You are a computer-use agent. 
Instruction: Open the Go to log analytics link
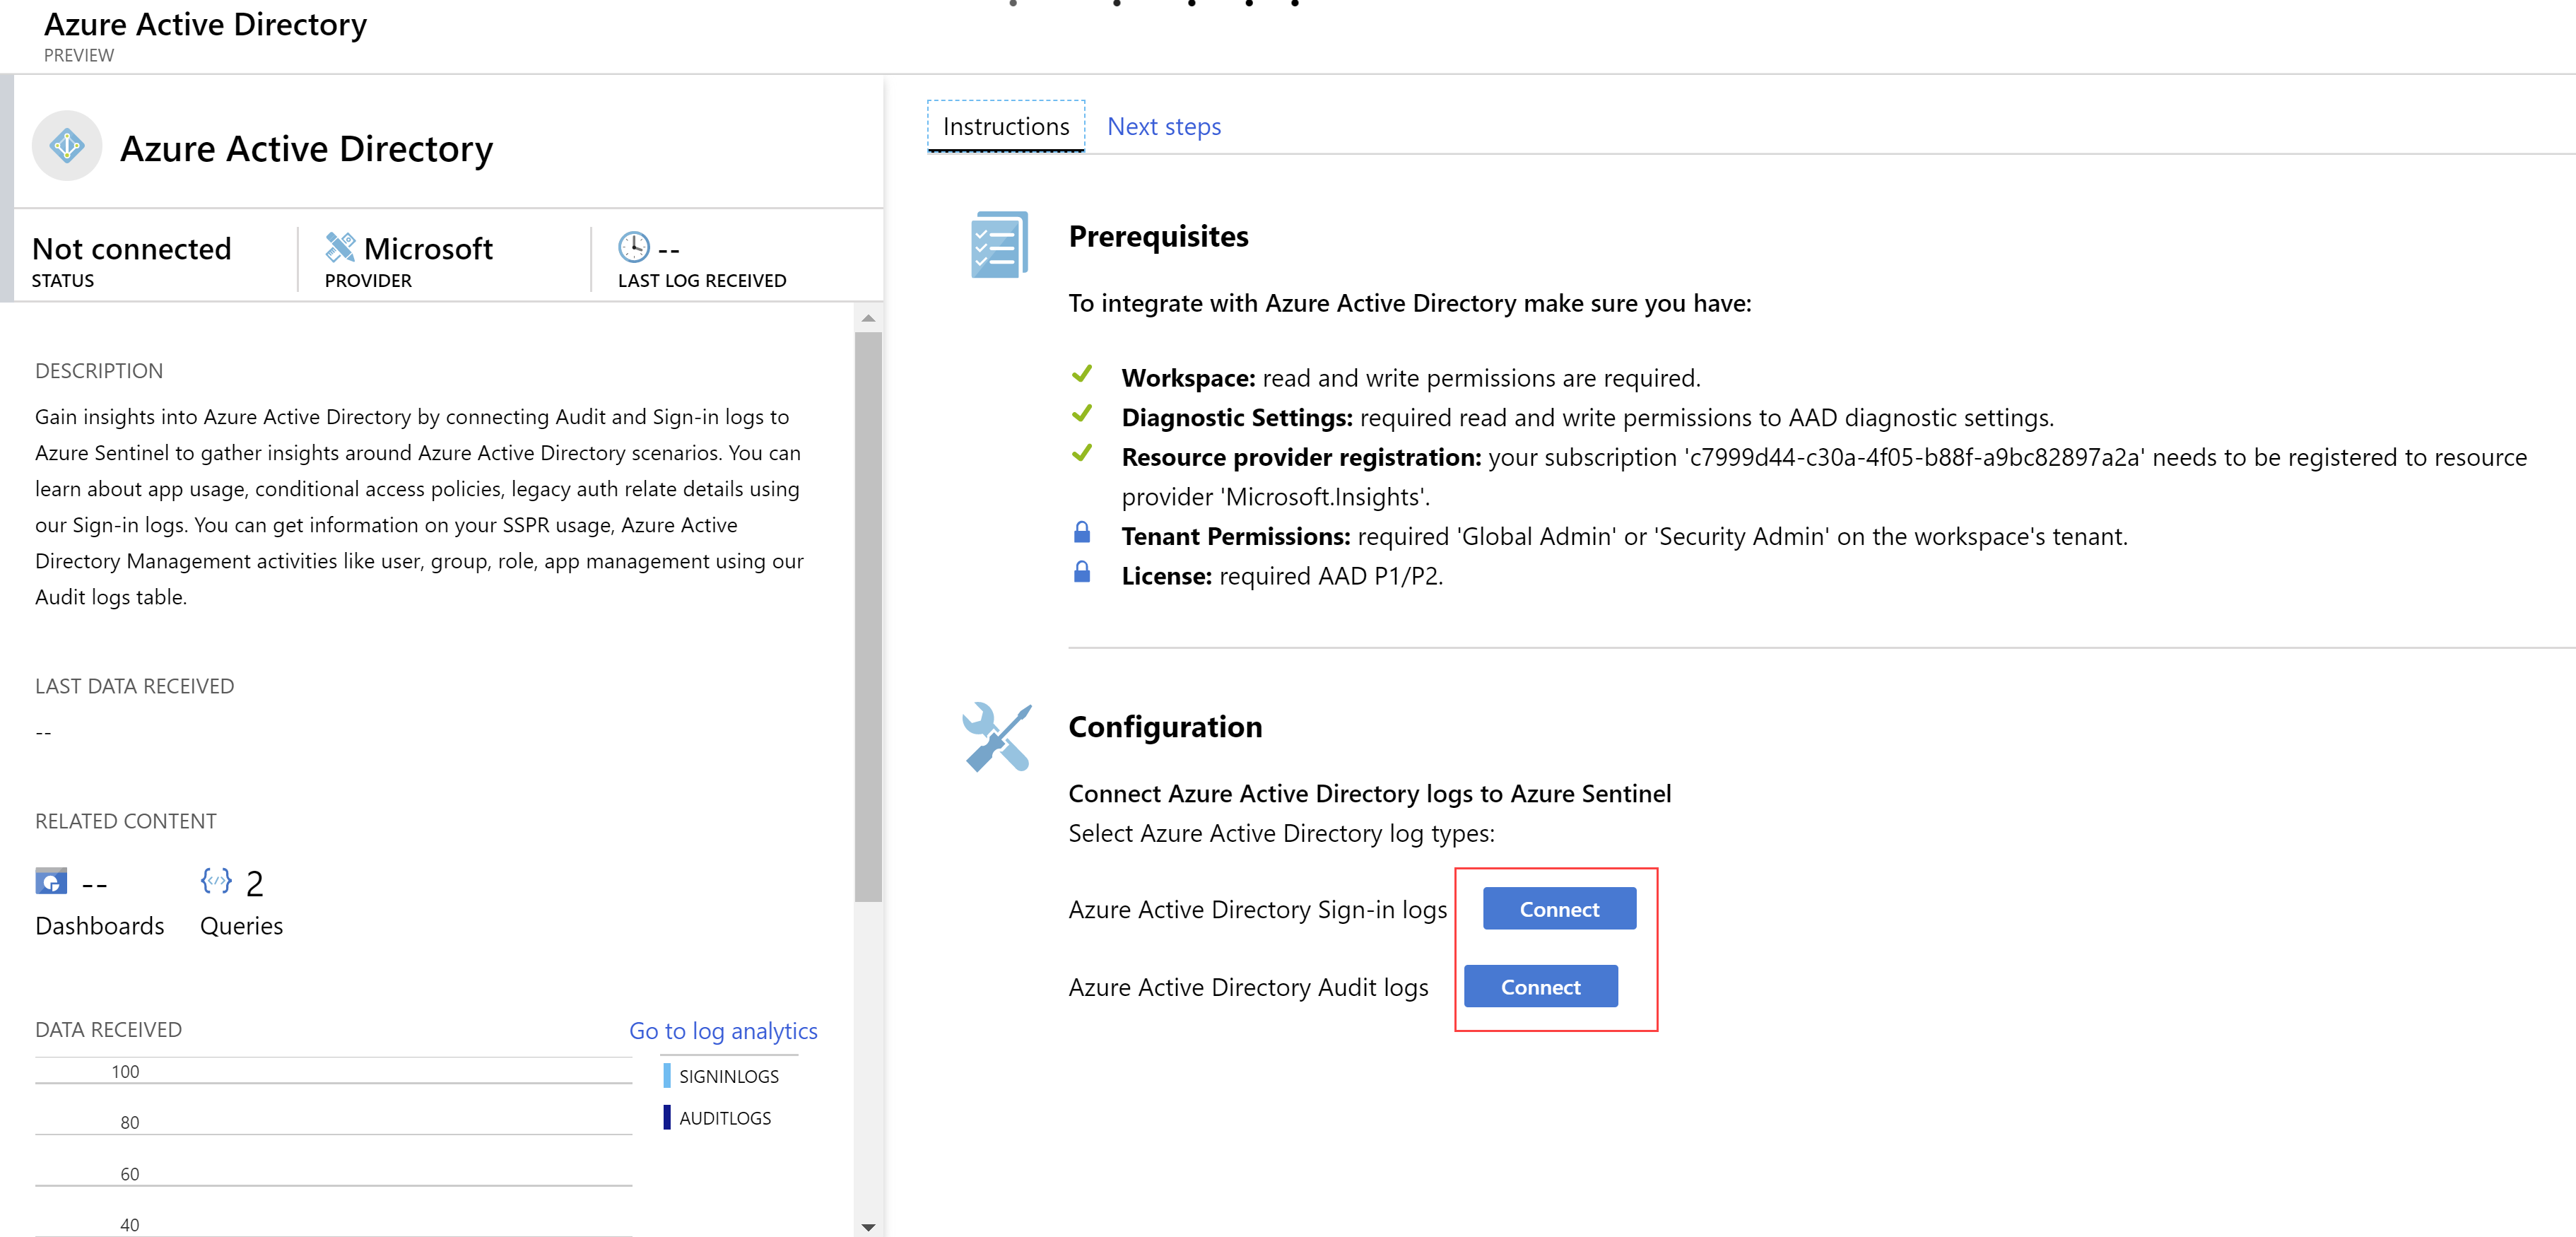coord(723,1031)
